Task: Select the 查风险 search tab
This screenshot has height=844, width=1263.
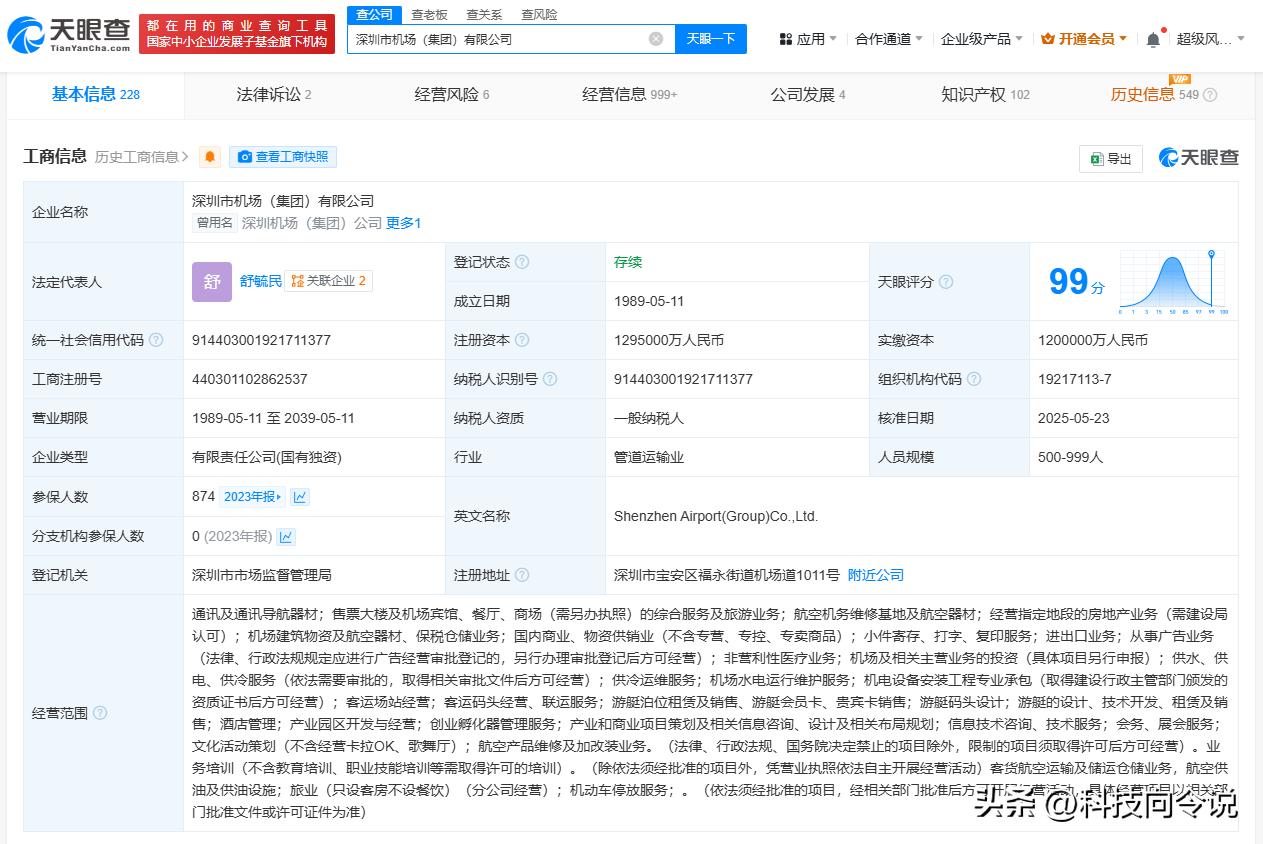Action: coord(539,15)
